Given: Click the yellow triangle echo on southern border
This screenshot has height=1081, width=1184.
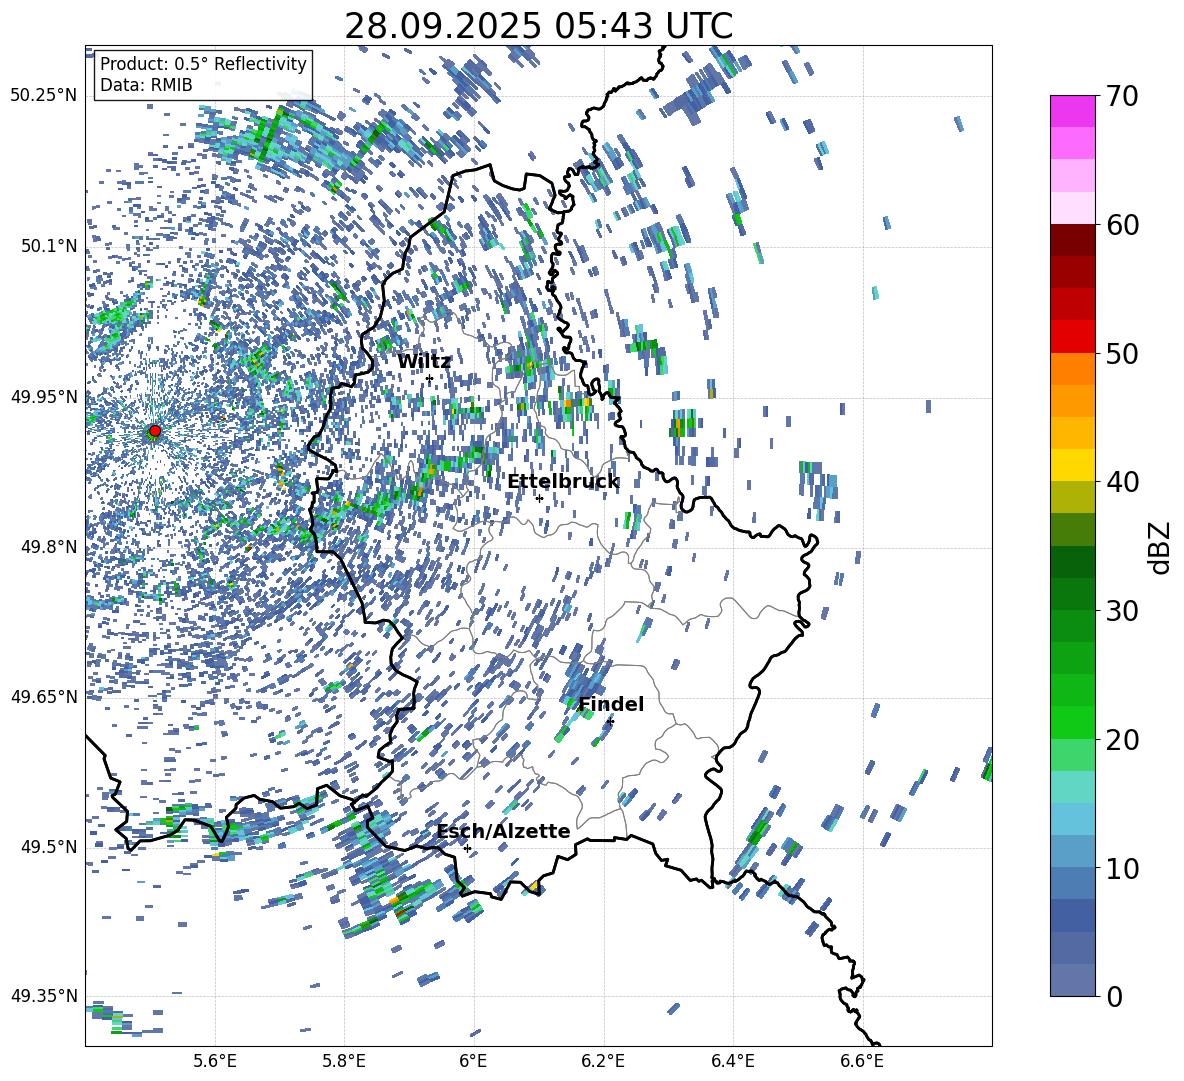Looking at the screenshot, I should [534, 887].
